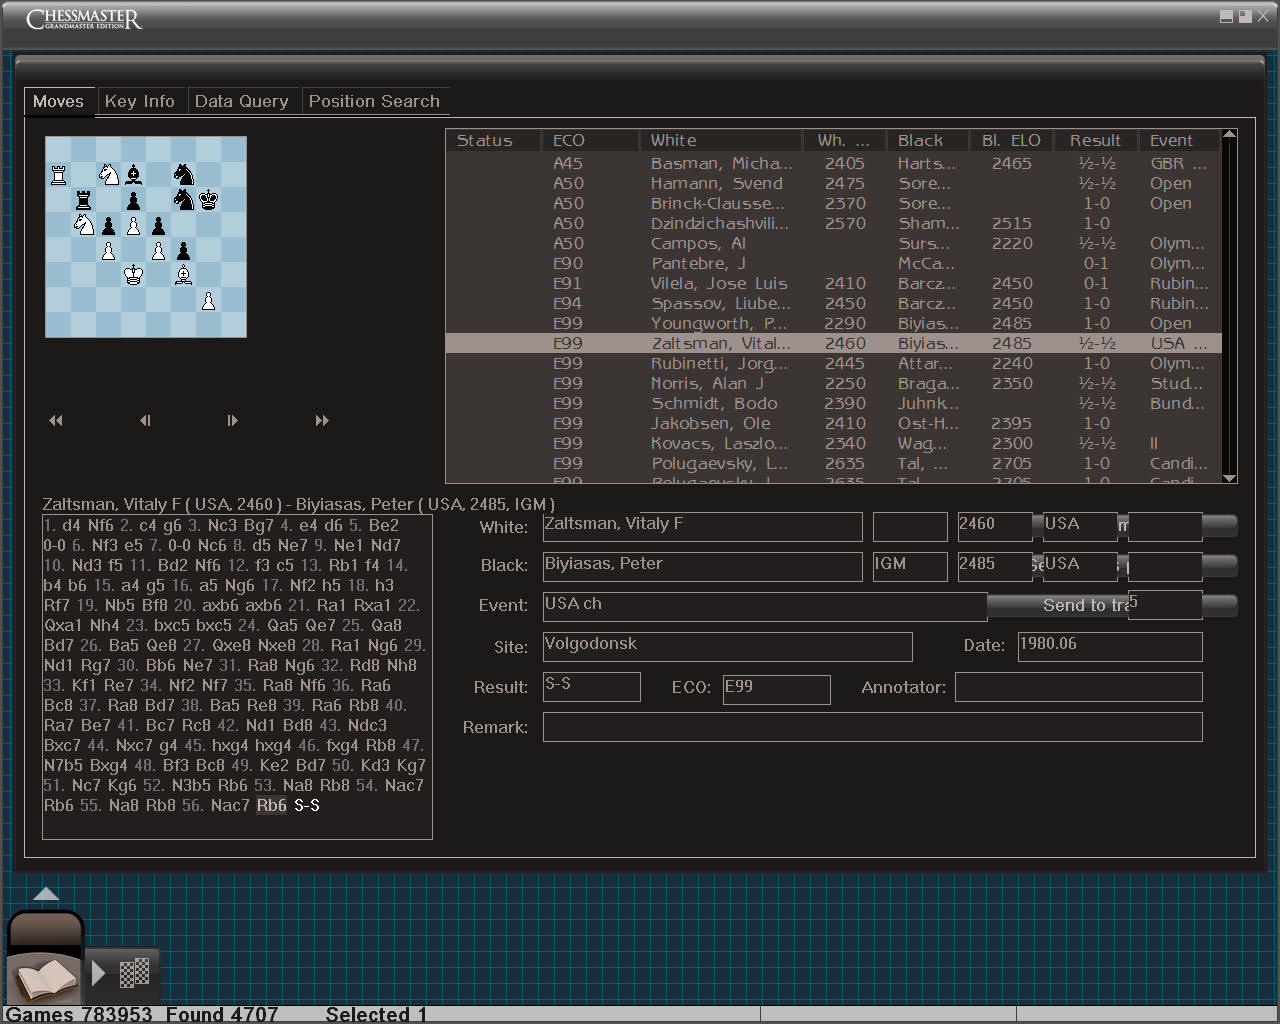
Task: Click the open book database icon
Action: [44, 977]
